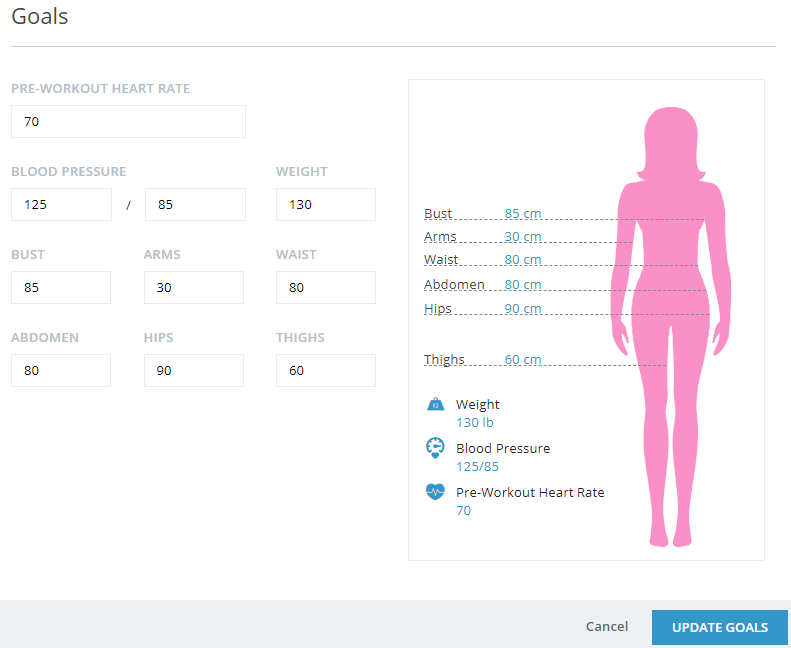
Task: Click into the Bust input field
Action: coord(61,287)
